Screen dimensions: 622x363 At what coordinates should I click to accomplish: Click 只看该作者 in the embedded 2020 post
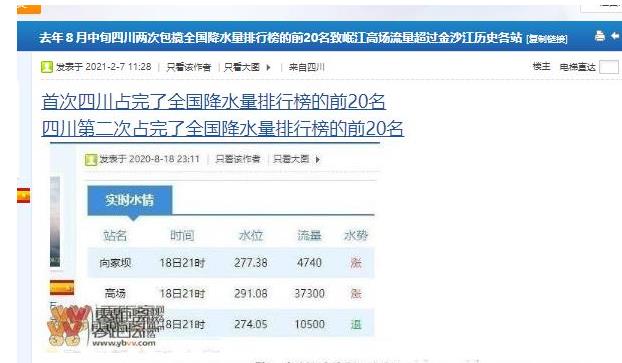coord(238,159)
